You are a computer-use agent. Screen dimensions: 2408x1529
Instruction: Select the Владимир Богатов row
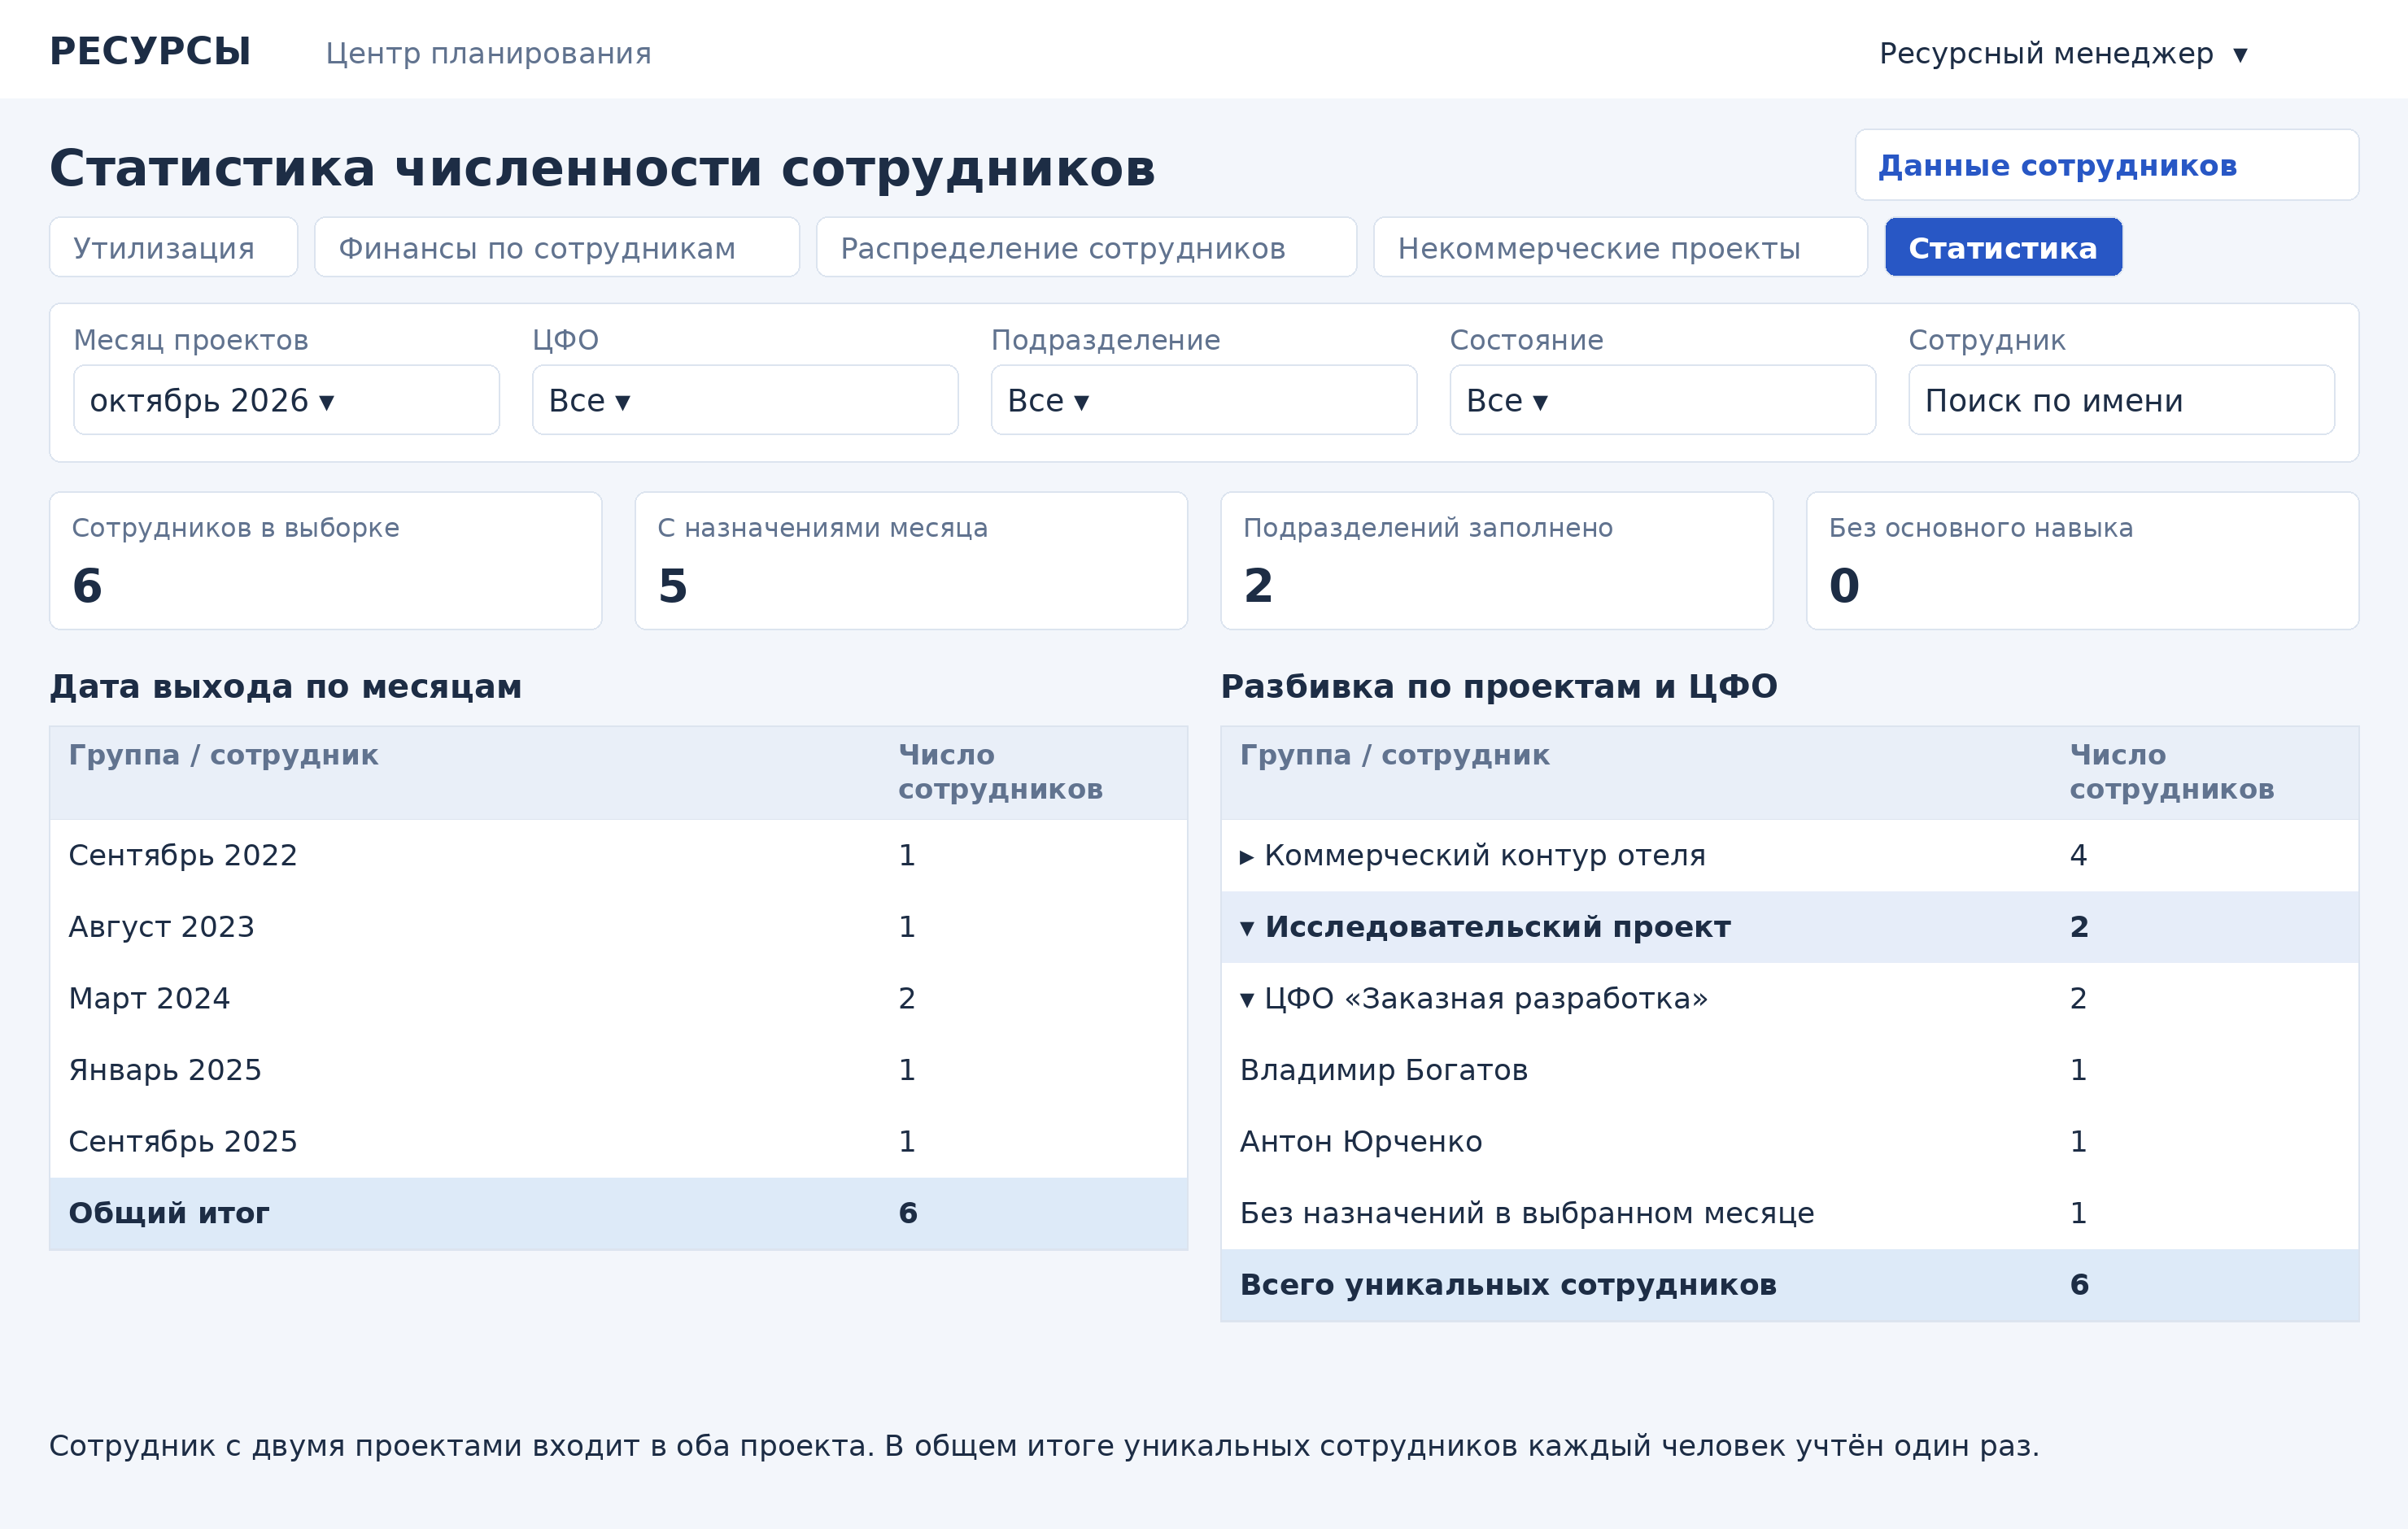(1789, 1070)
